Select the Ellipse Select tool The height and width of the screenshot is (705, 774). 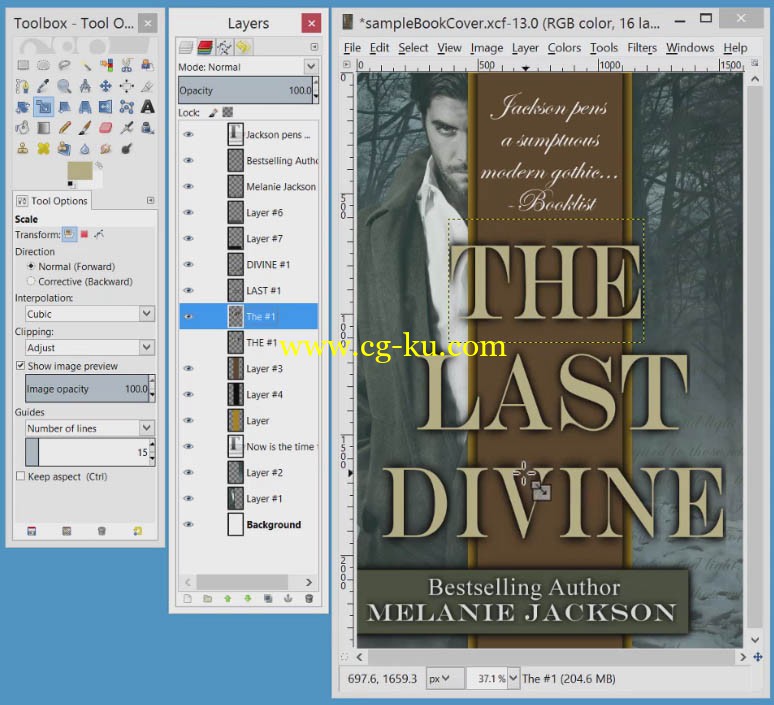[x=43, y=65]
